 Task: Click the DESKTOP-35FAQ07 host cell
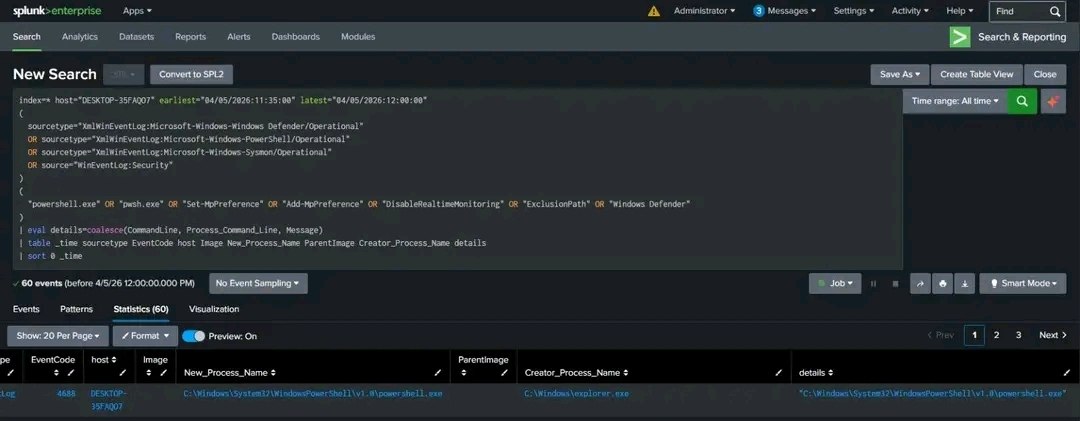(109, 400)
